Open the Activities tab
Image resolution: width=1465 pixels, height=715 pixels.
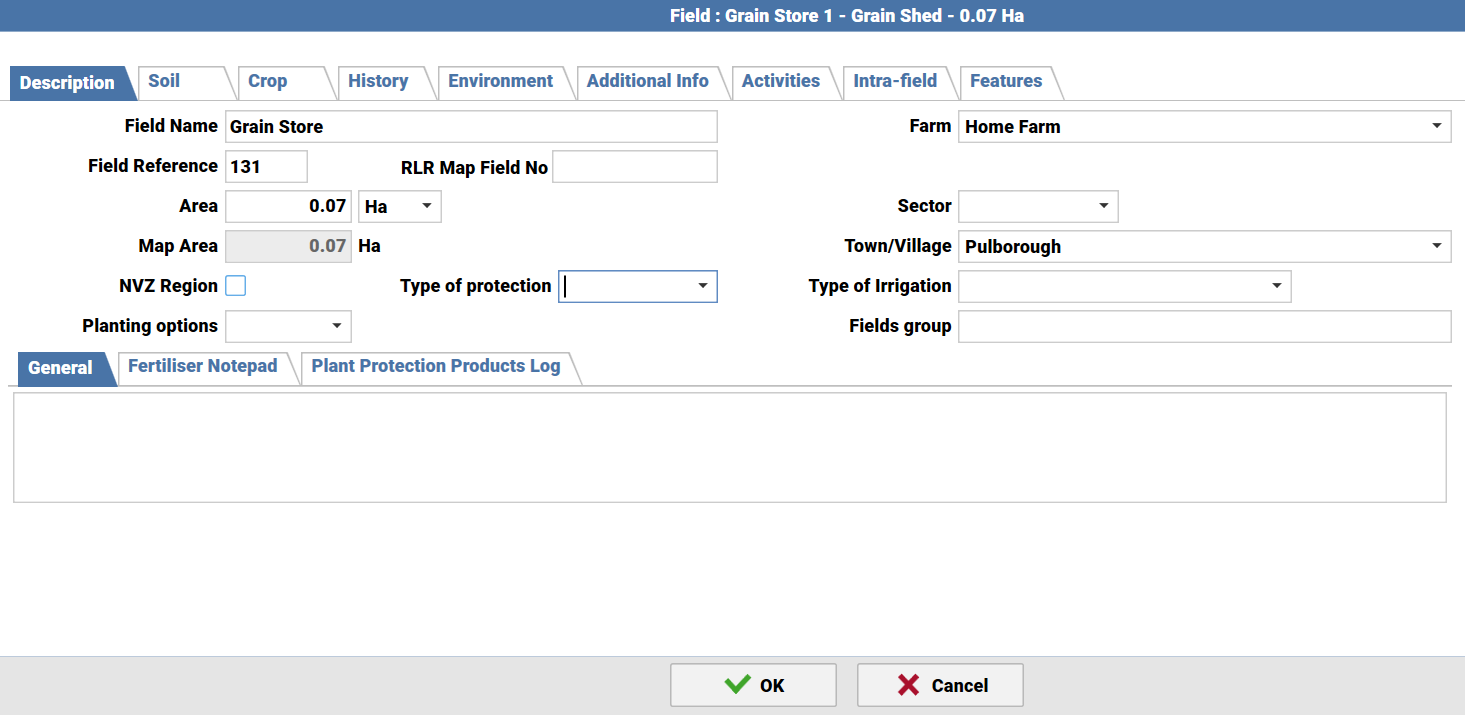click(781, 81)
